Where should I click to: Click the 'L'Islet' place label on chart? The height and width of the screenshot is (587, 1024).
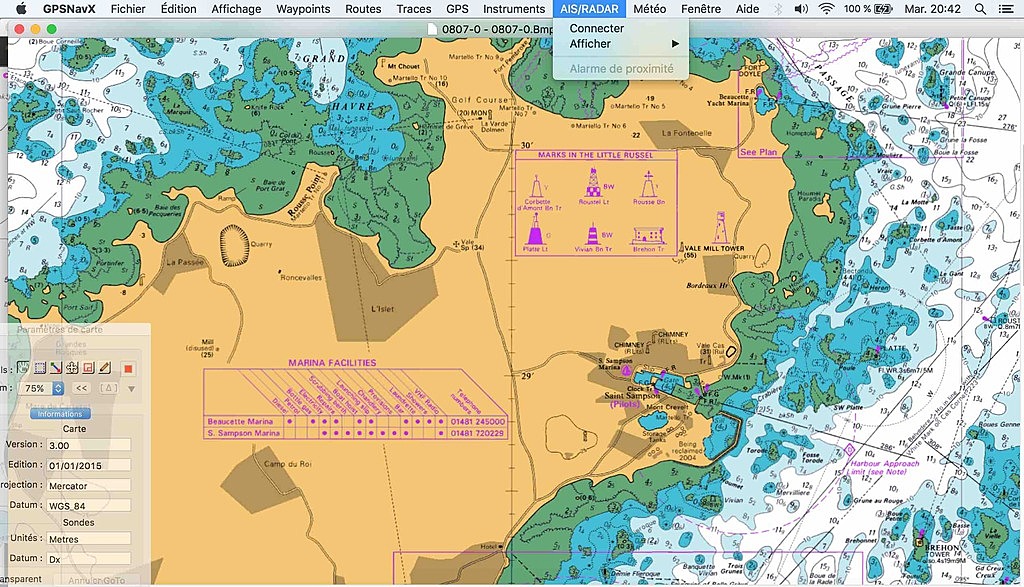pos(383,309)
